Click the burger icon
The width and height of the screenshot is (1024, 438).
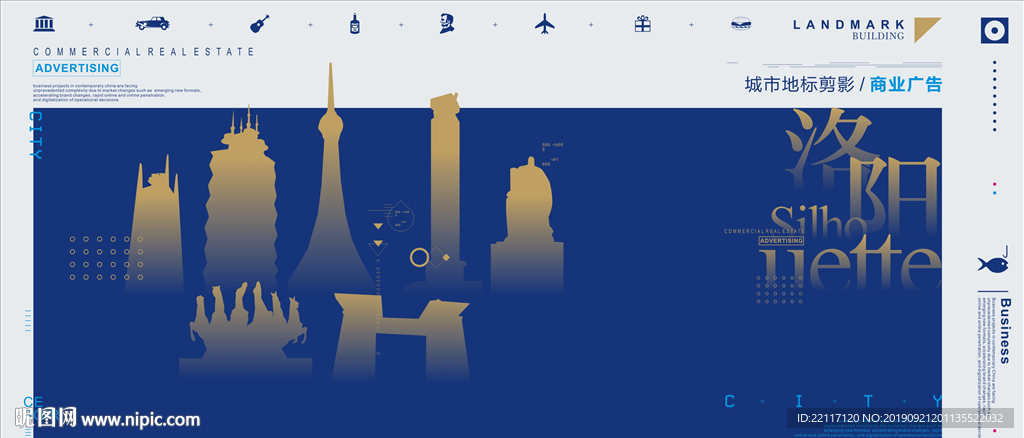pos(741,25)
